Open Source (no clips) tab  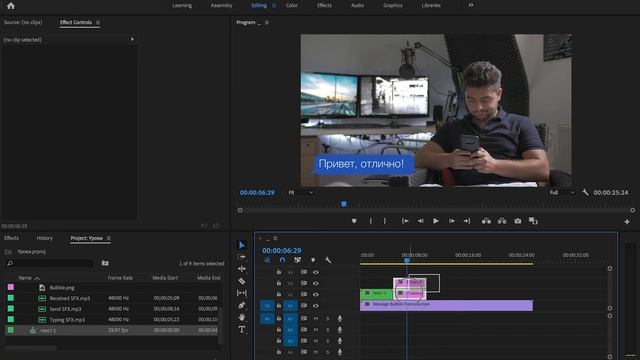(23, 22)
